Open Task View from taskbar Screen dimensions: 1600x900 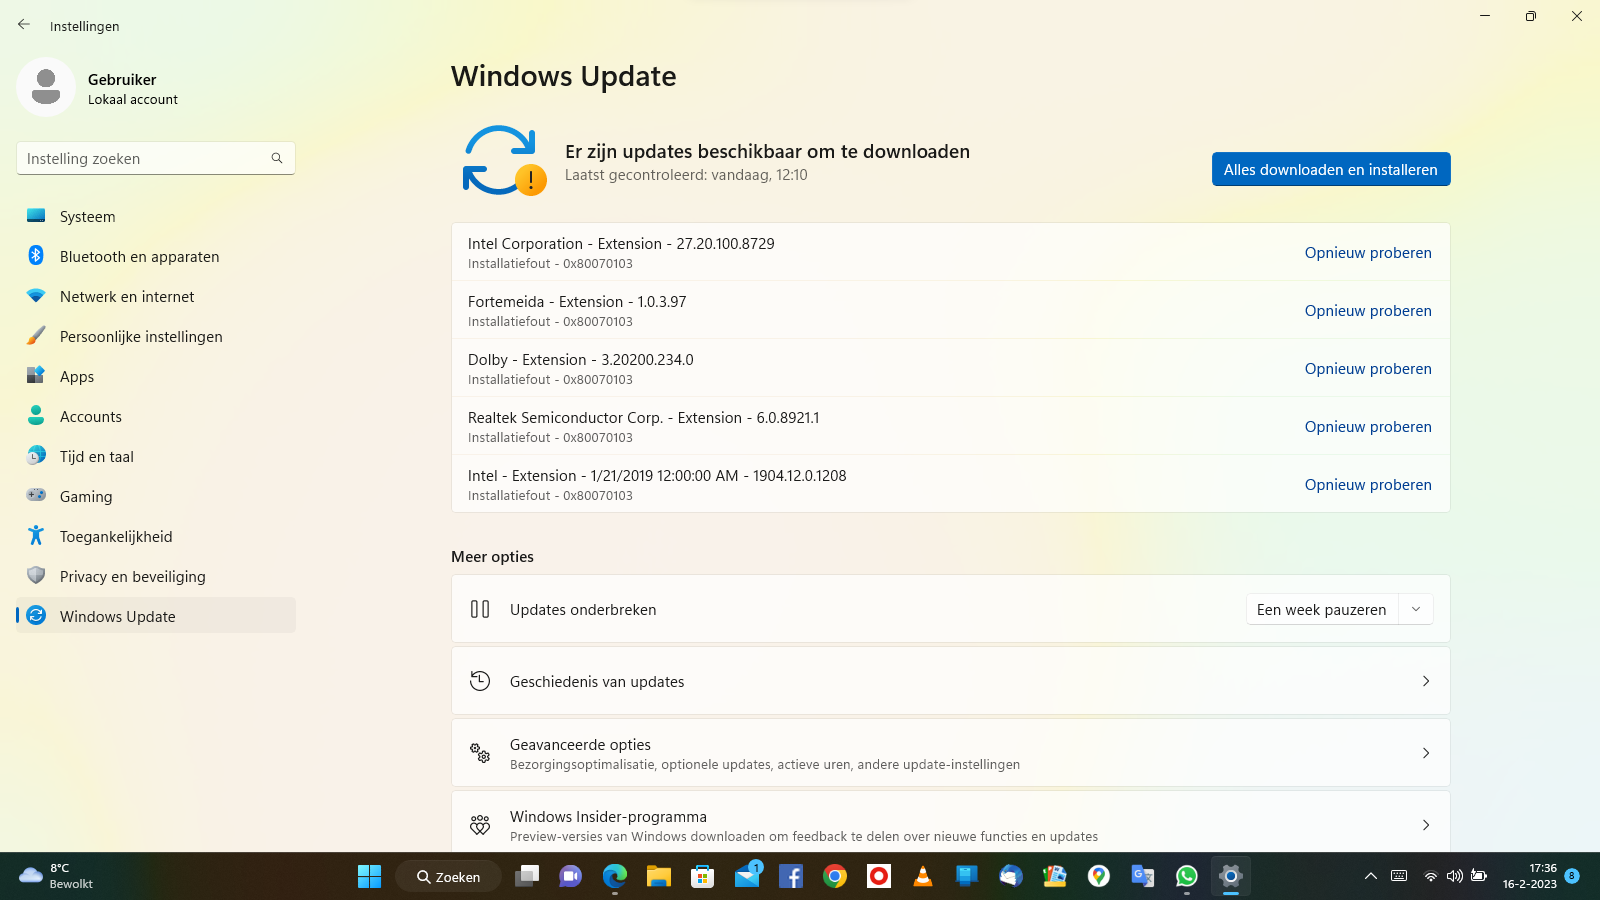click(x=527, y=877)
